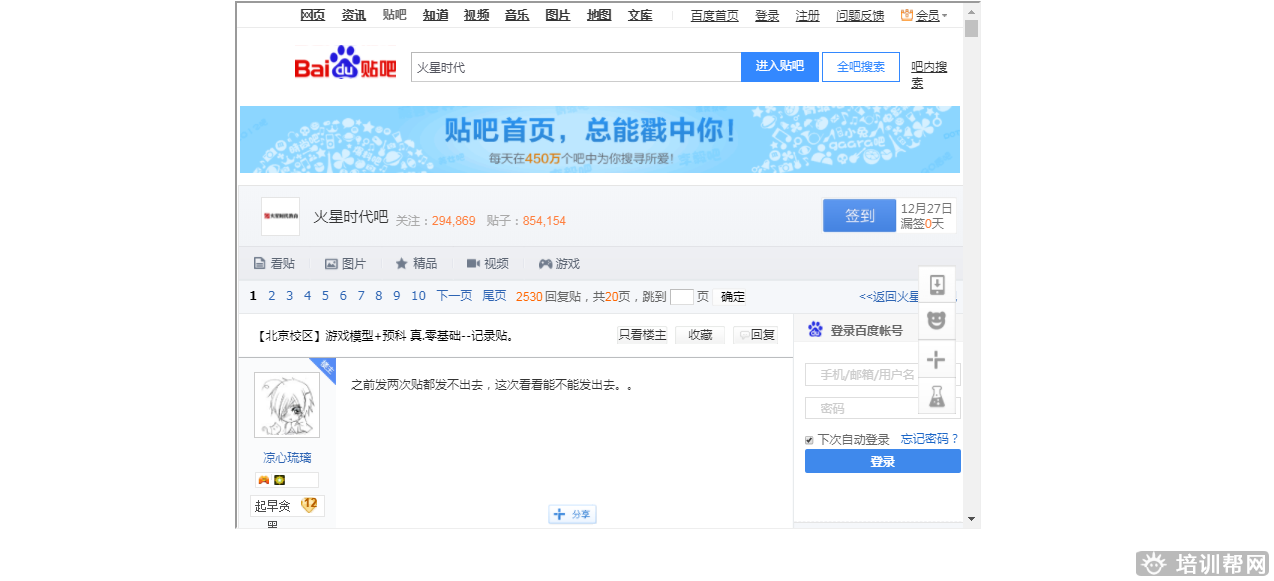Screen dimensions: 1274x581
Task: Click the jump-to-page input box
Action: tap(682, 296)
